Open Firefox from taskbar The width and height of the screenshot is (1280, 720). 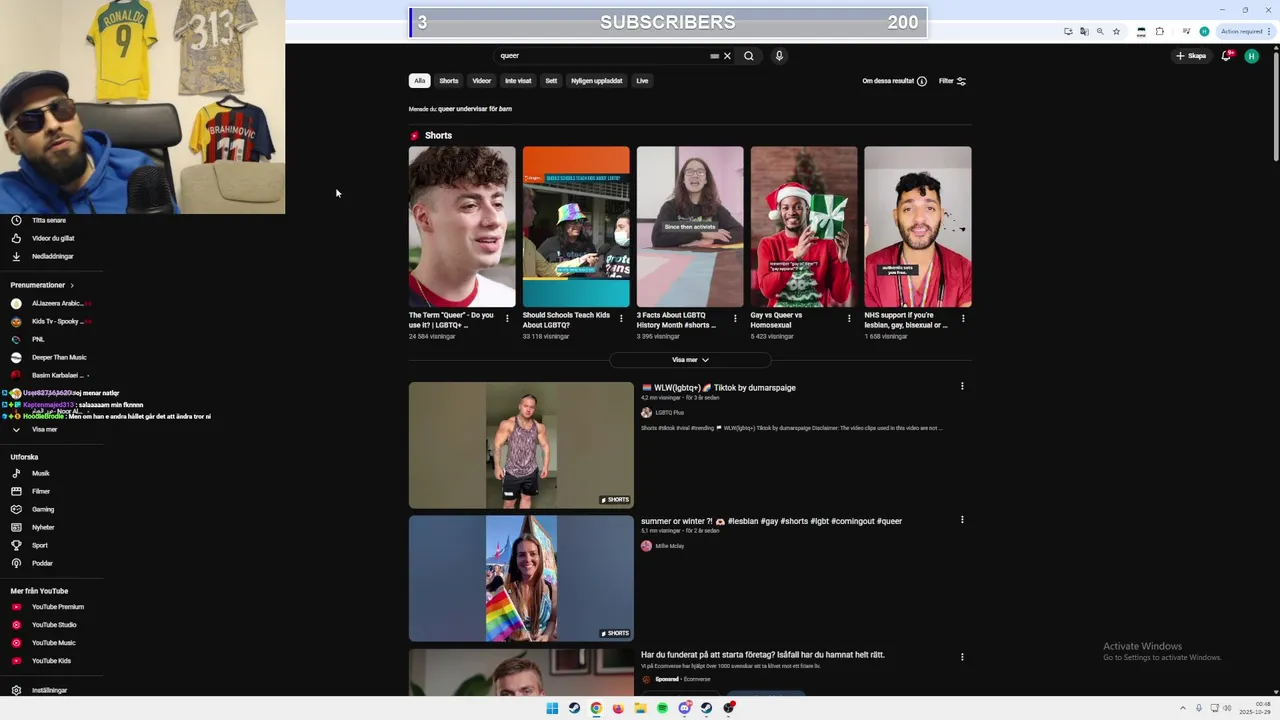[x=618, y=708]
